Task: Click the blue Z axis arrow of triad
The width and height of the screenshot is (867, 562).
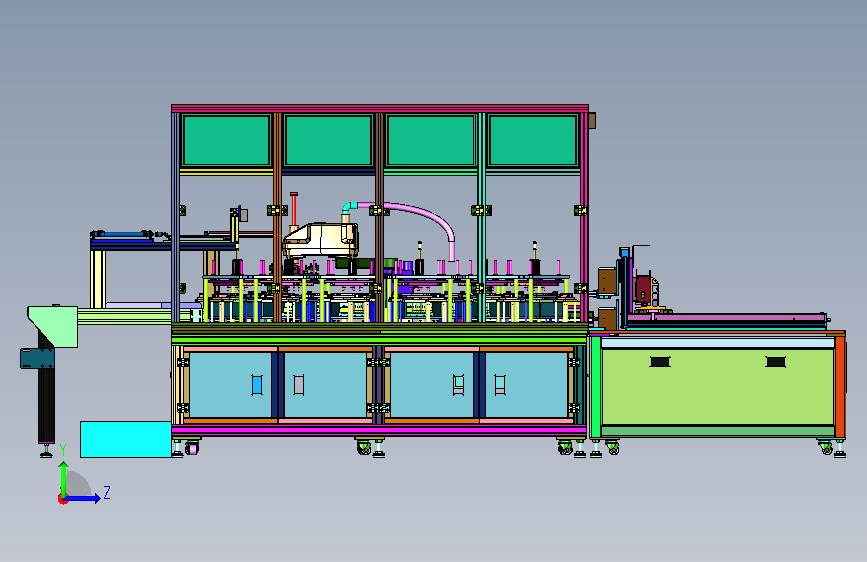Action: [x=83, y=498]
